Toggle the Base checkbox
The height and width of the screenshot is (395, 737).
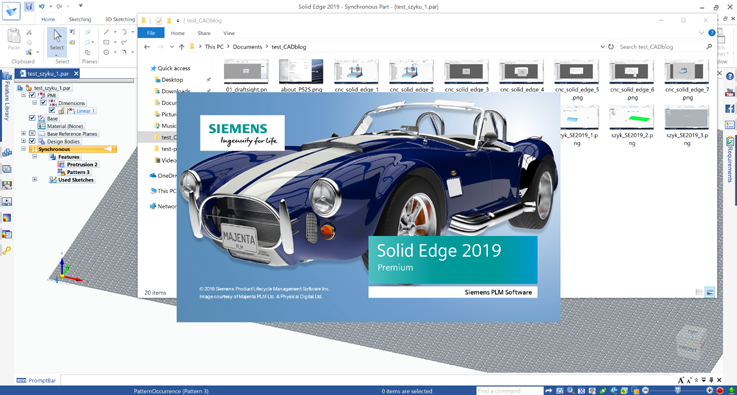coord(32,118)
